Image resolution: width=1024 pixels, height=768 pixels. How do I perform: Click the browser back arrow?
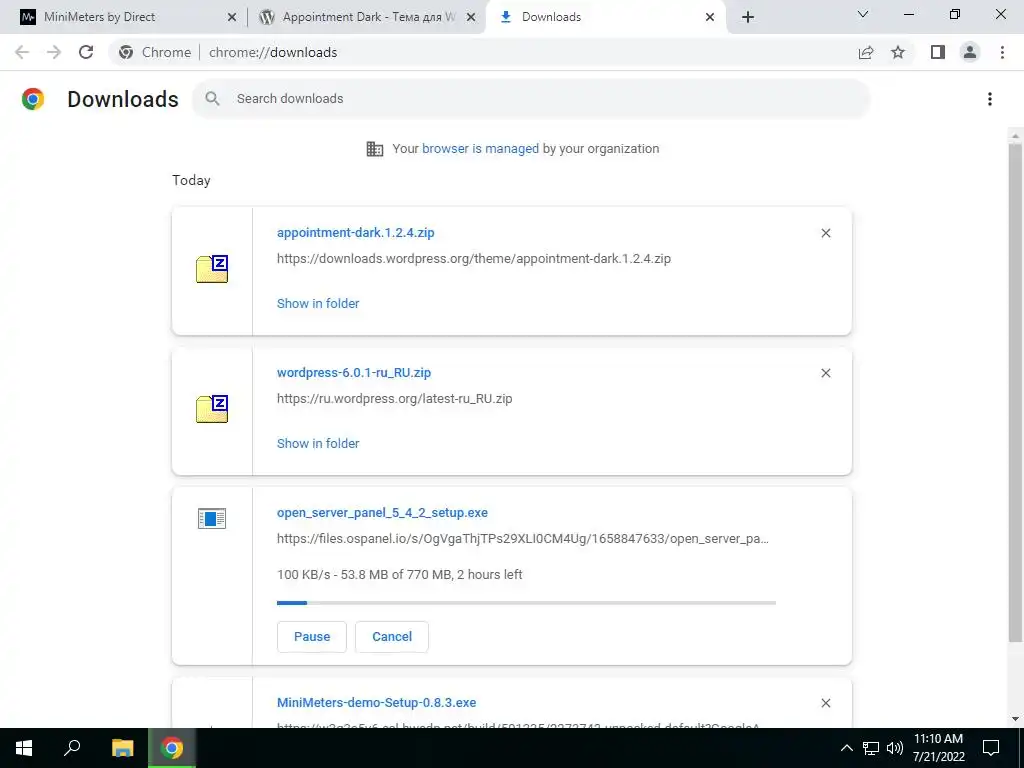(x=22, y=52)
